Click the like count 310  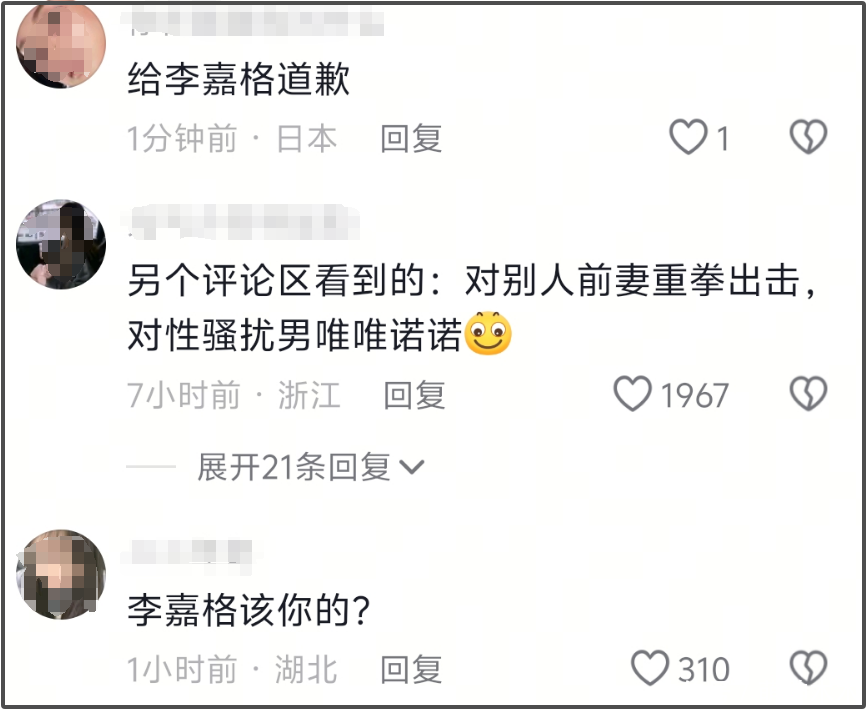pos(703,670)
